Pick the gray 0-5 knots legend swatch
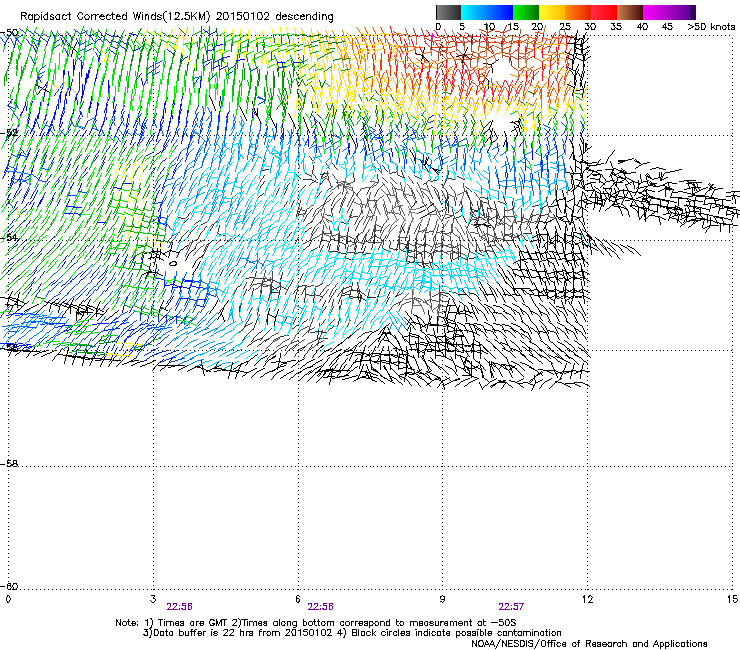The width and height of the screenshot is (740, 650). click(x=448, y=12)
